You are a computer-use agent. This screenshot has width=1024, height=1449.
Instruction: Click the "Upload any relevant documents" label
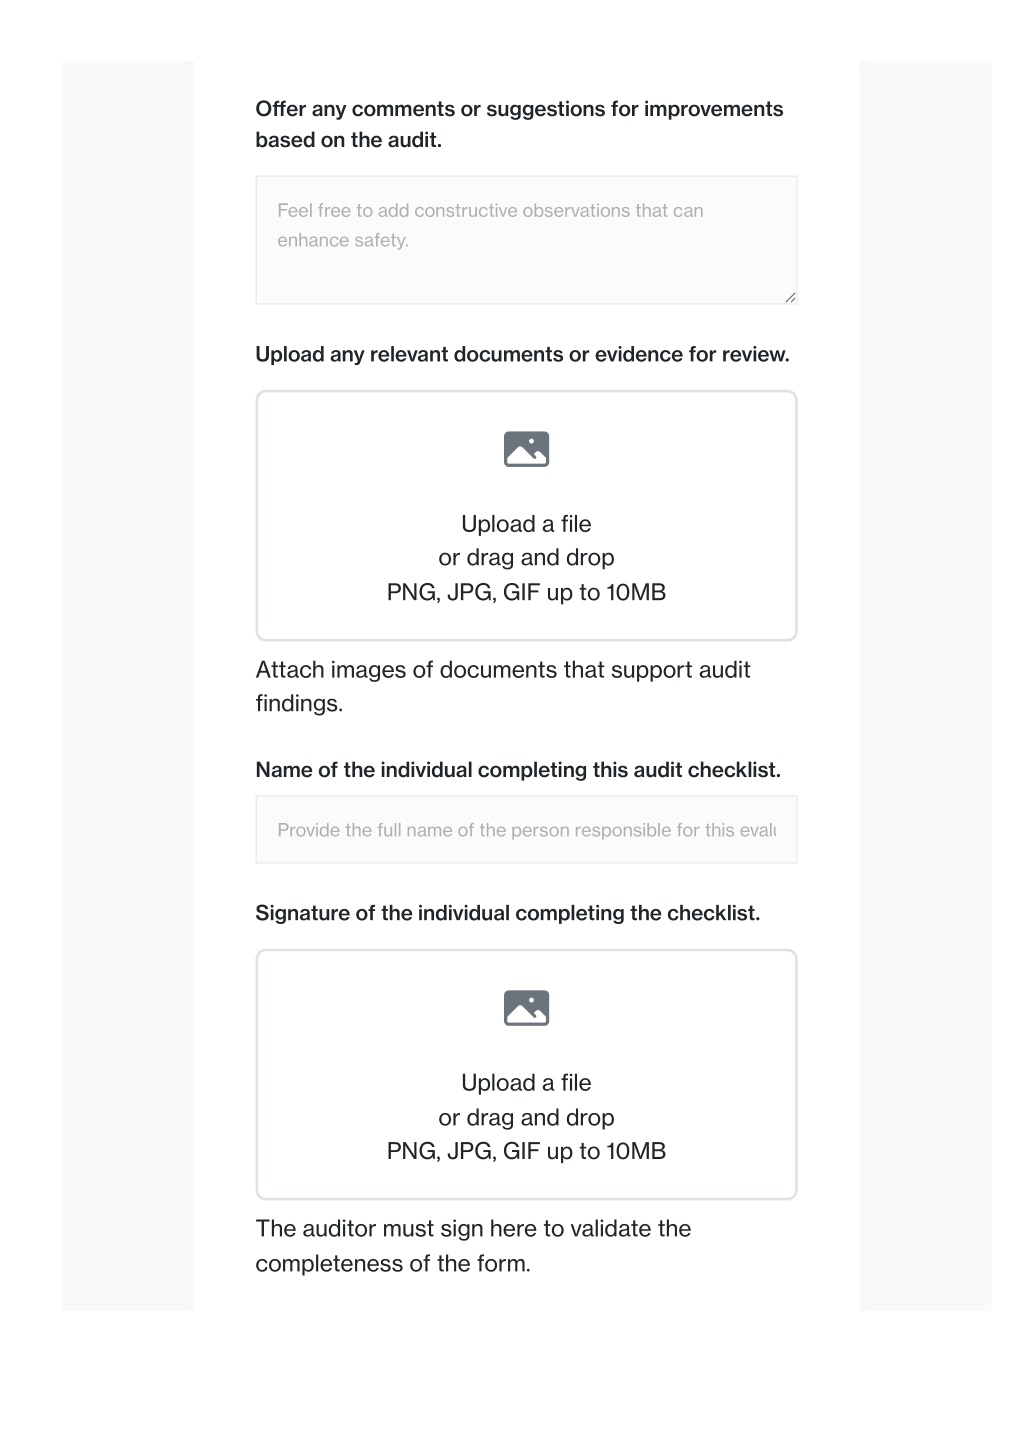[522, 354]
